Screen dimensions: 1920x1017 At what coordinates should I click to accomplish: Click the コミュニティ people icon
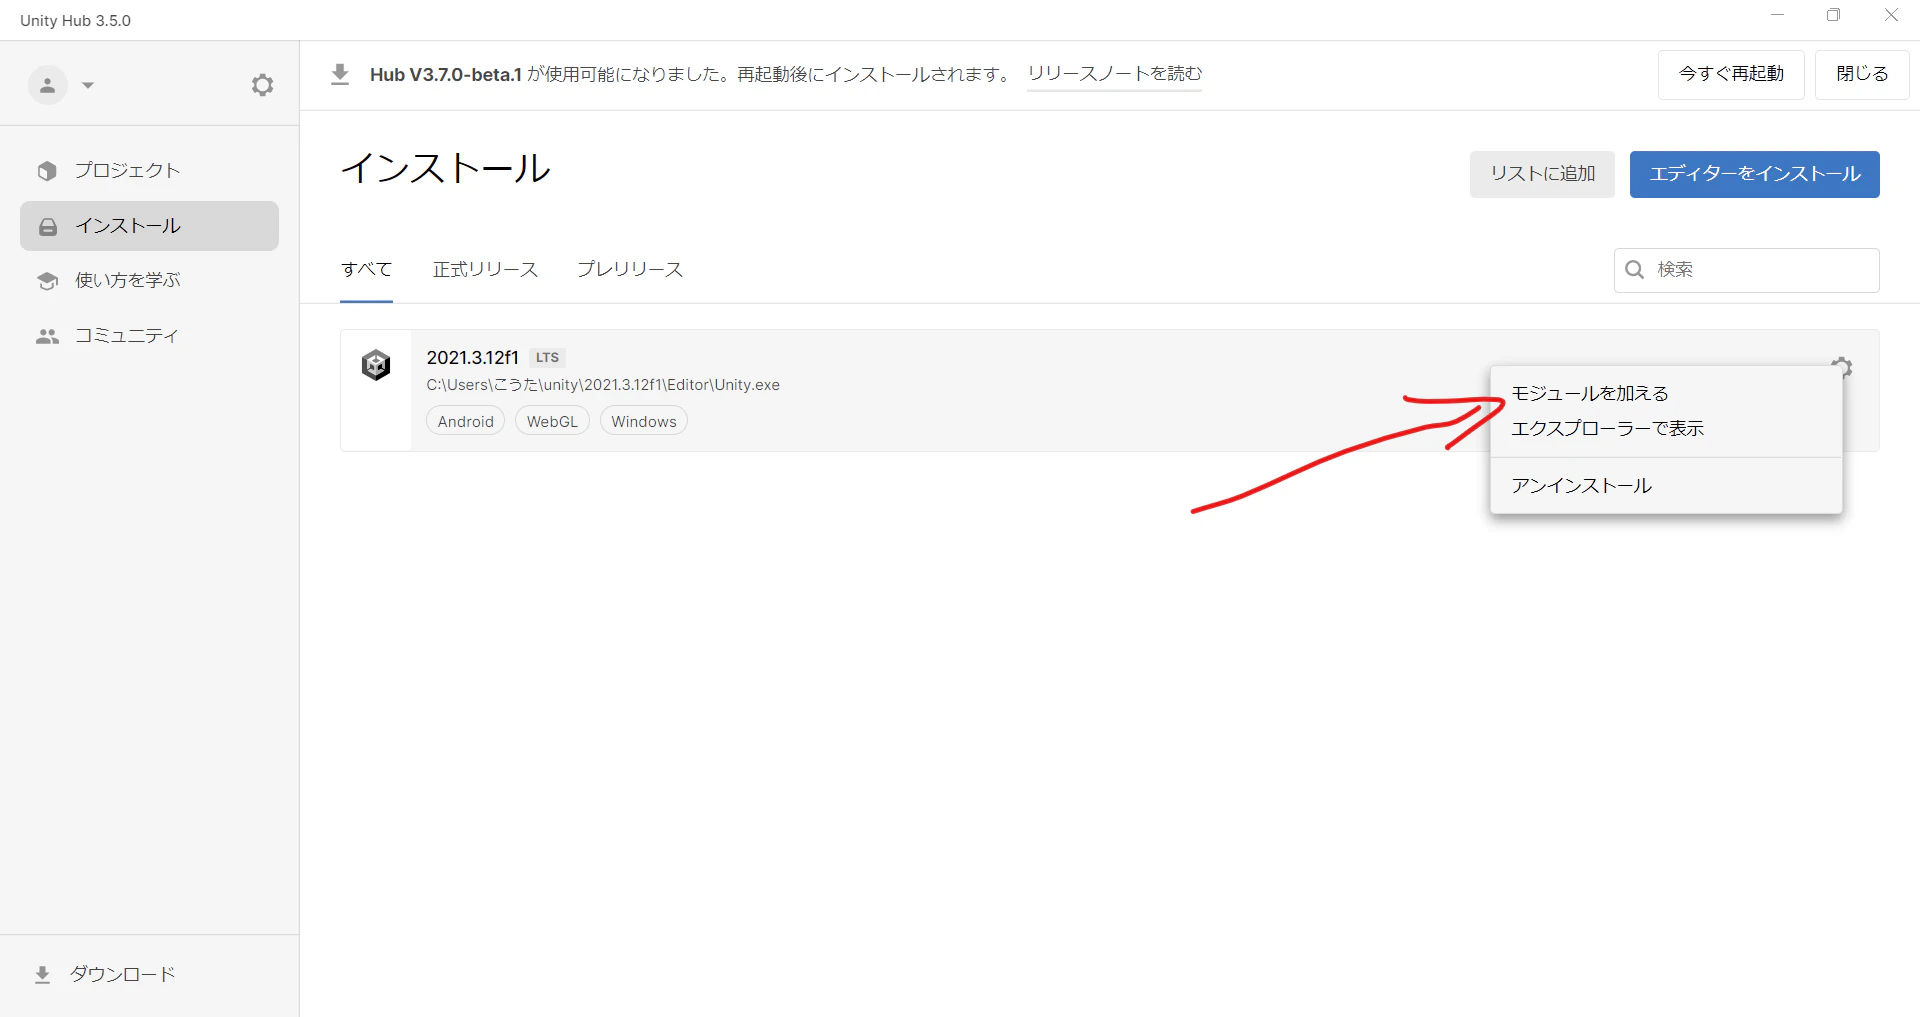(48, 337)
